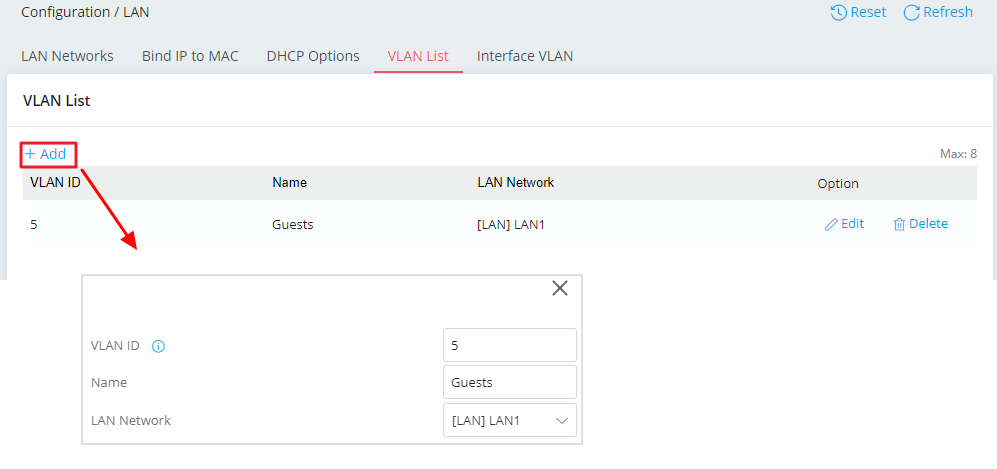Select the VLAN List tab
This screenshot has height=469, width=997.
(x=418, y=56)
